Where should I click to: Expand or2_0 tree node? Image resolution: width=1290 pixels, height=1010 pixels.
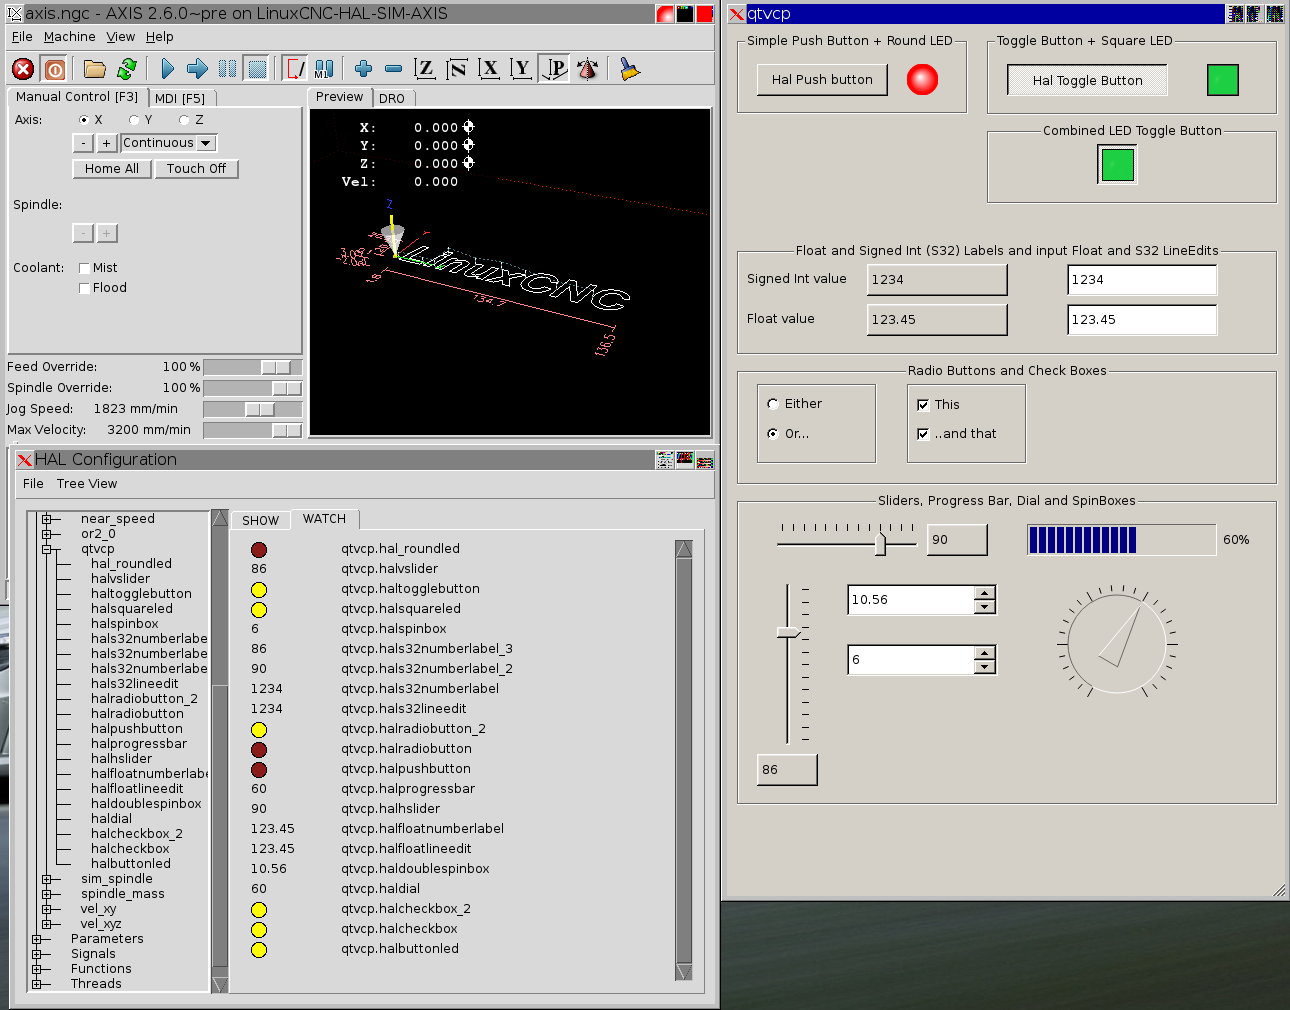(46, 534)
